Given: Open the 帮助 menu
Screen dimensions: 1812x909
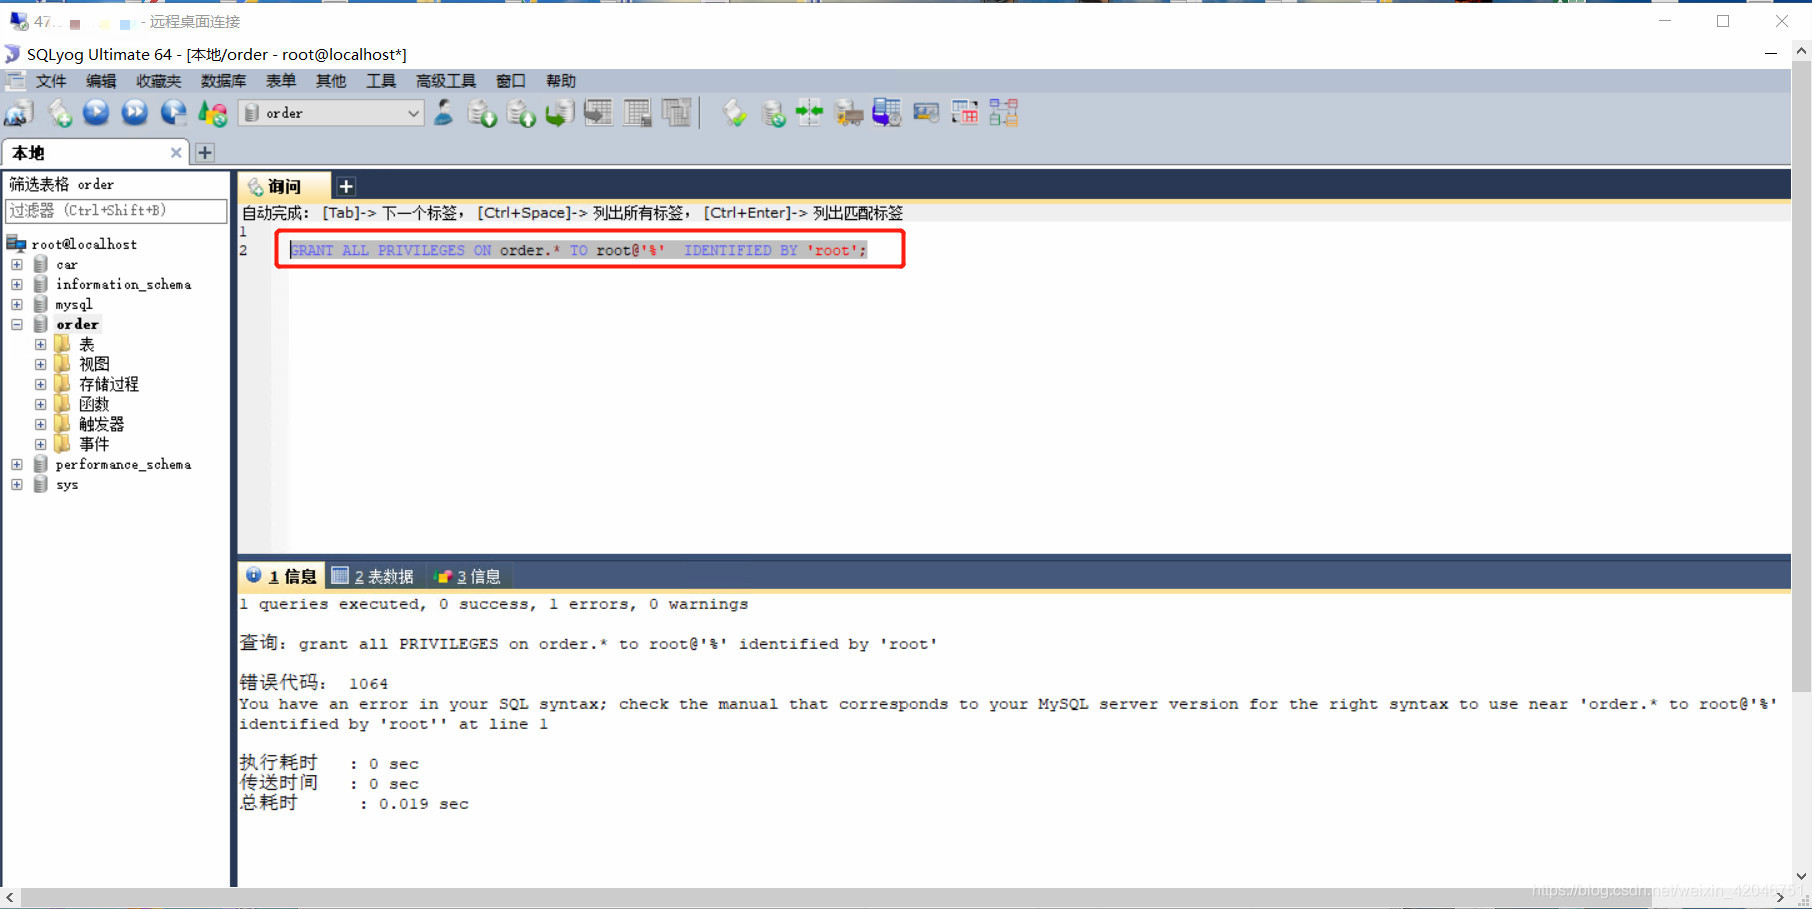Looking at the screenshot, I should tap(561, 81).
